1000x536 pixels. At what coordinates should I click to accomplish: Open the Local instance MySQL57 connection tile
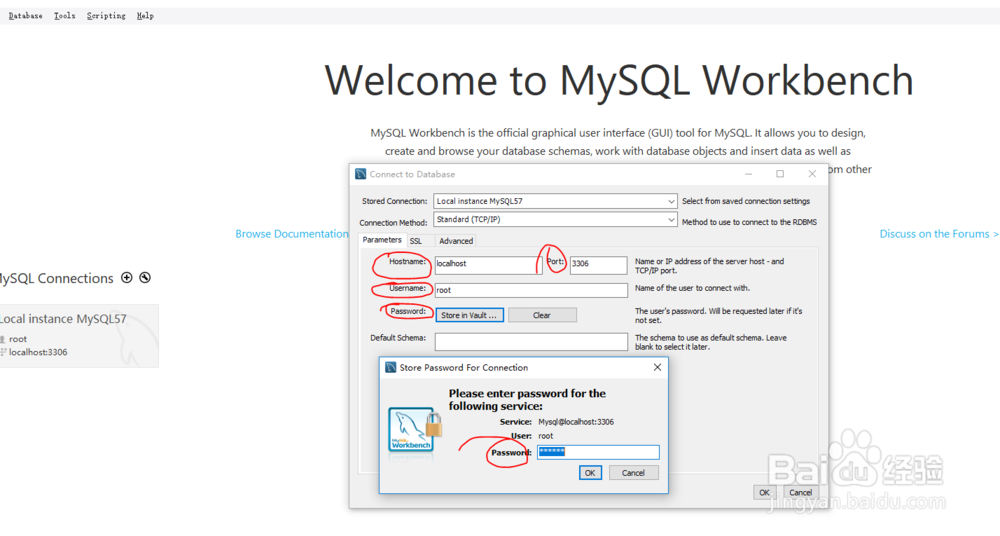pyautogui.click(x=78, y=336)
